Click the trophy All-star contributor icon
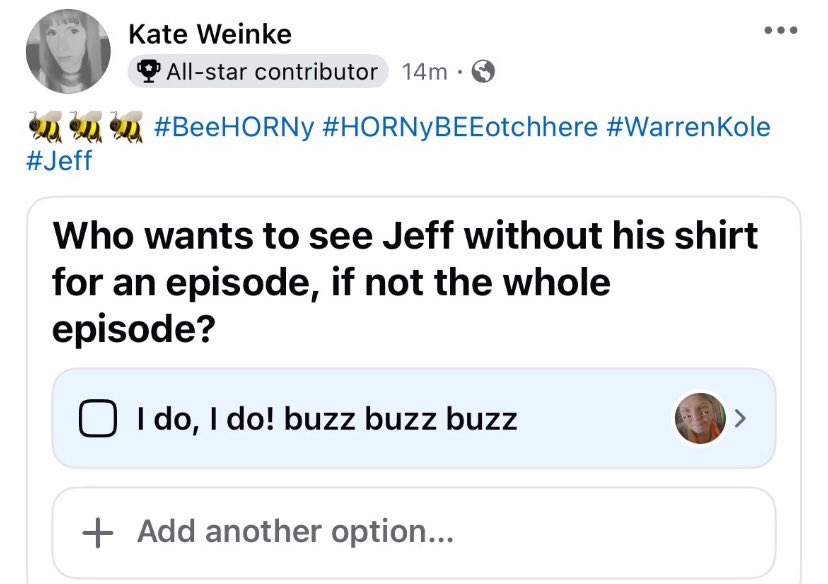This screenshot has height=584, width=828. click(x=149, y=71)
